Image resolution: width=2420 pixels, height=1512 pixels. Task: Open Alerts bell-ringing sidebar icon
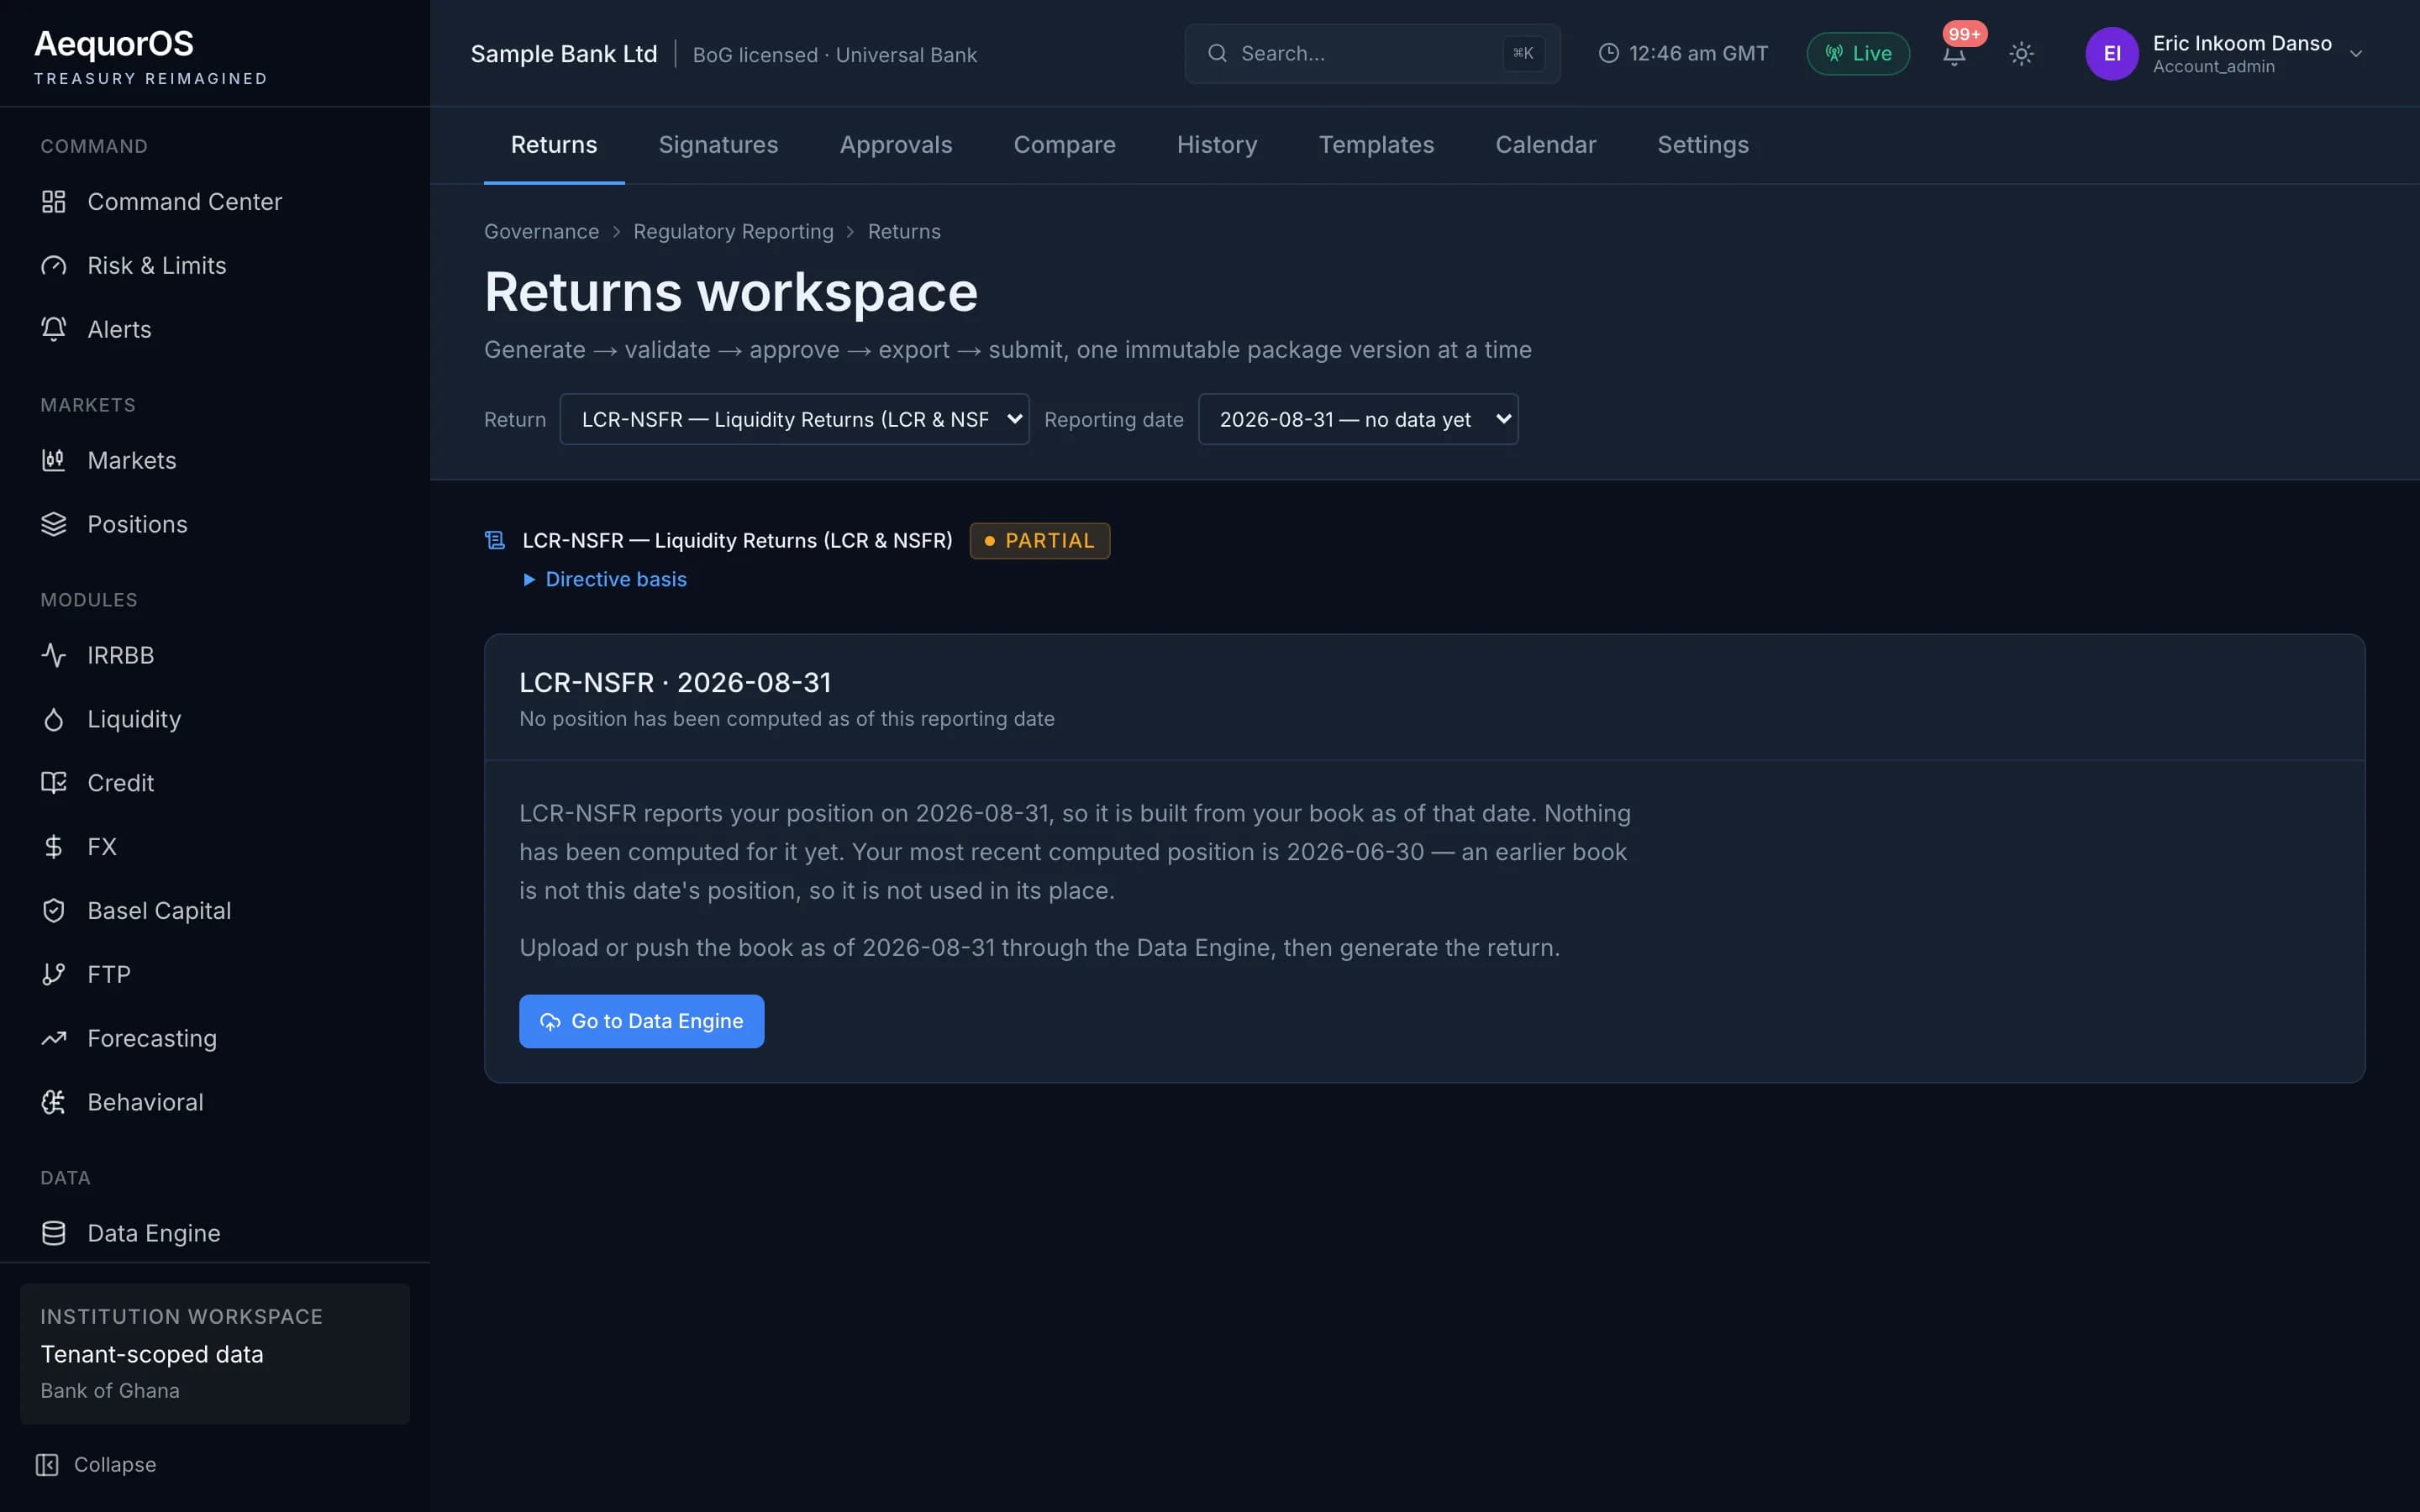click(53, 329)
